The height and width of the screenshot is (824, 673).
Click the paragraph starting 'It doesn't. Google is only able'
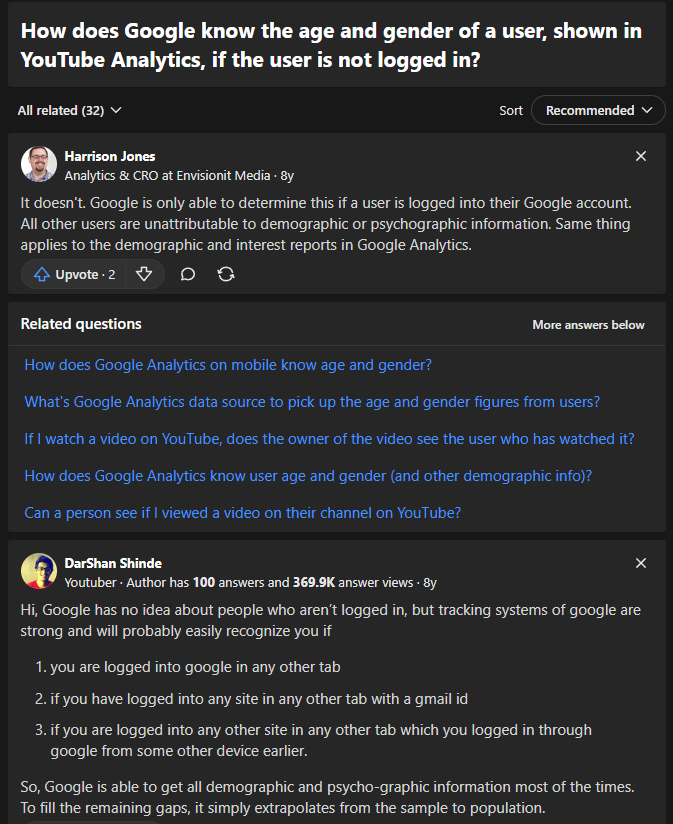point(326,224)
